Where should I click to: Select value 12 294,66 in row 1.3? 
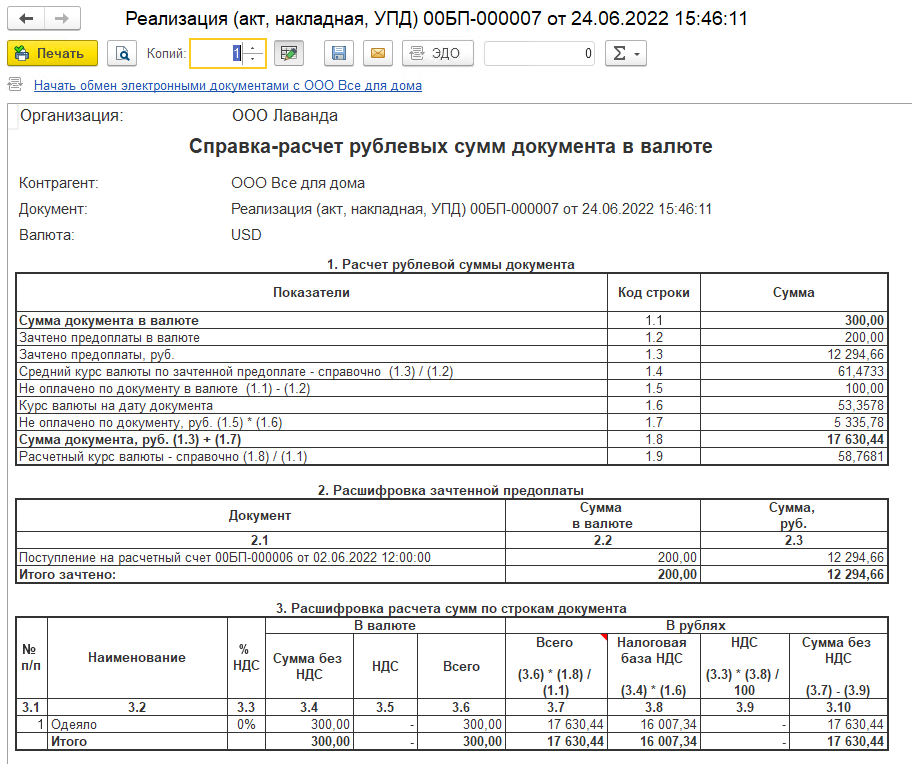pyautogui.click(x=856, y=354)
